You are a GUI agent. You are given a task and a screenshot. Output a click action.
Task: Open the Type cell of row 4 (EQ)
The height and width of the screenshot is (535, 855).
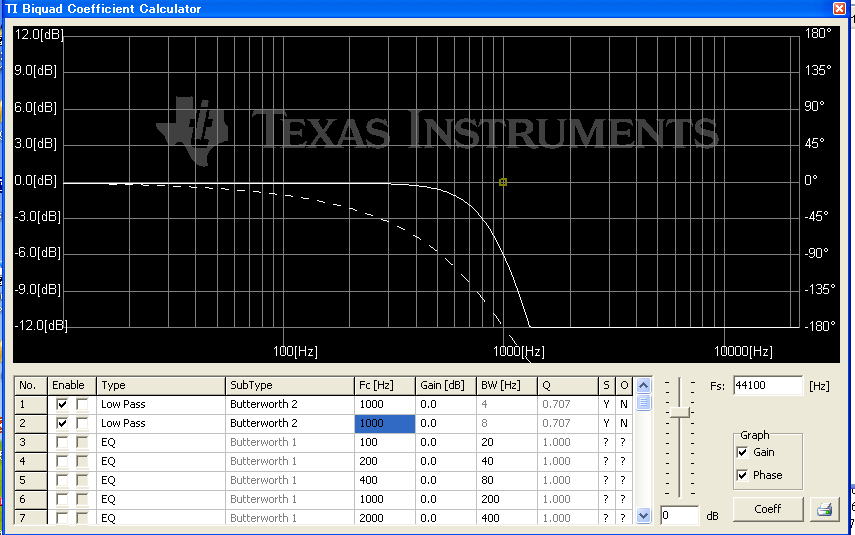161,461
